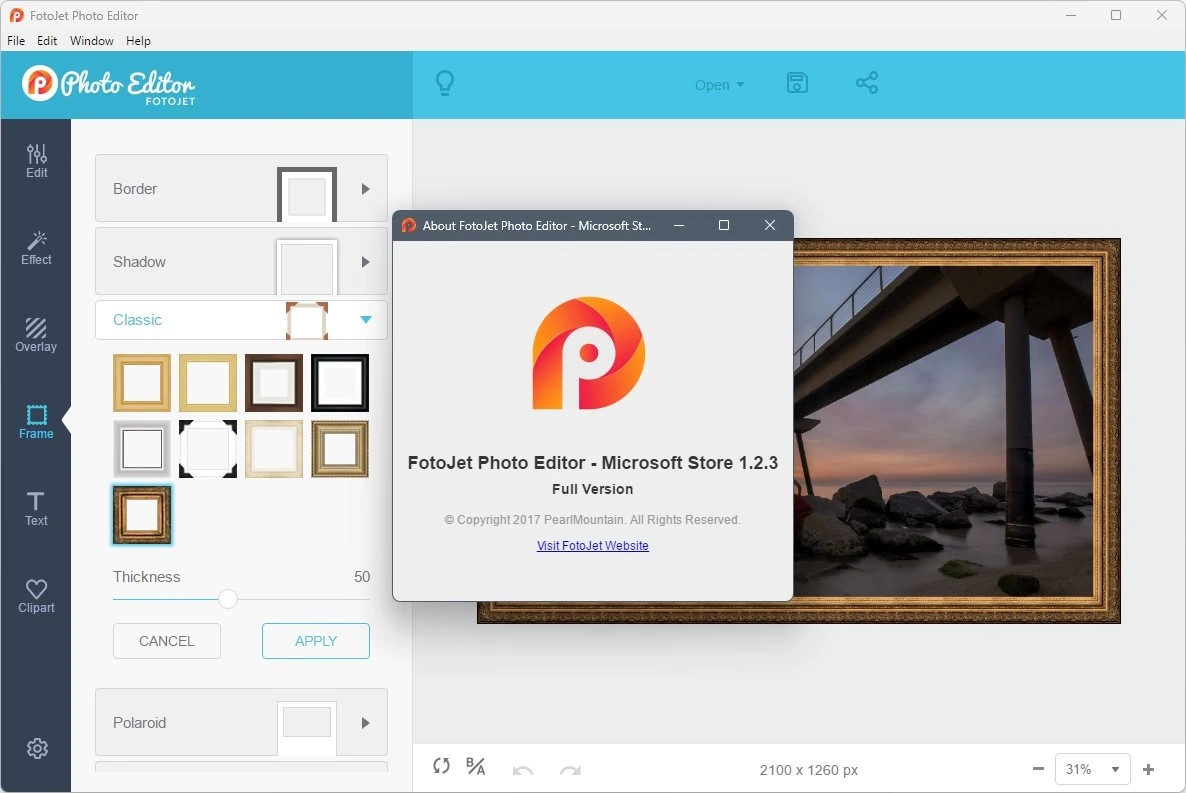This screenshot has height=793, width=1186.
Task: Click the FotoJet P logo in About dialog
Action: (588, 353)
